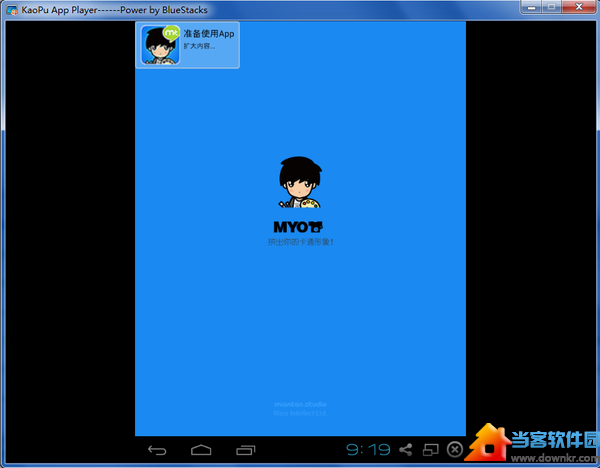This screenshot has width=600, height=468.
Task: Click the cartoon boy mascot in center
Action: (x=300, y=182)
